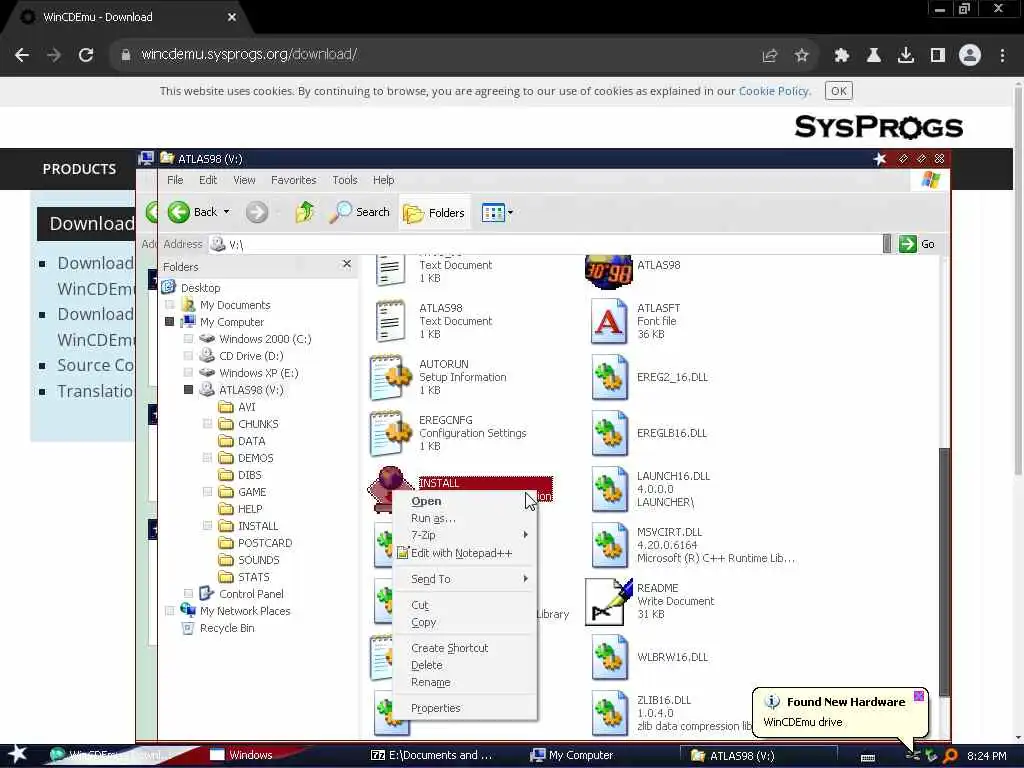
Task: Expand Send To submenu
Action: point(464,579)
